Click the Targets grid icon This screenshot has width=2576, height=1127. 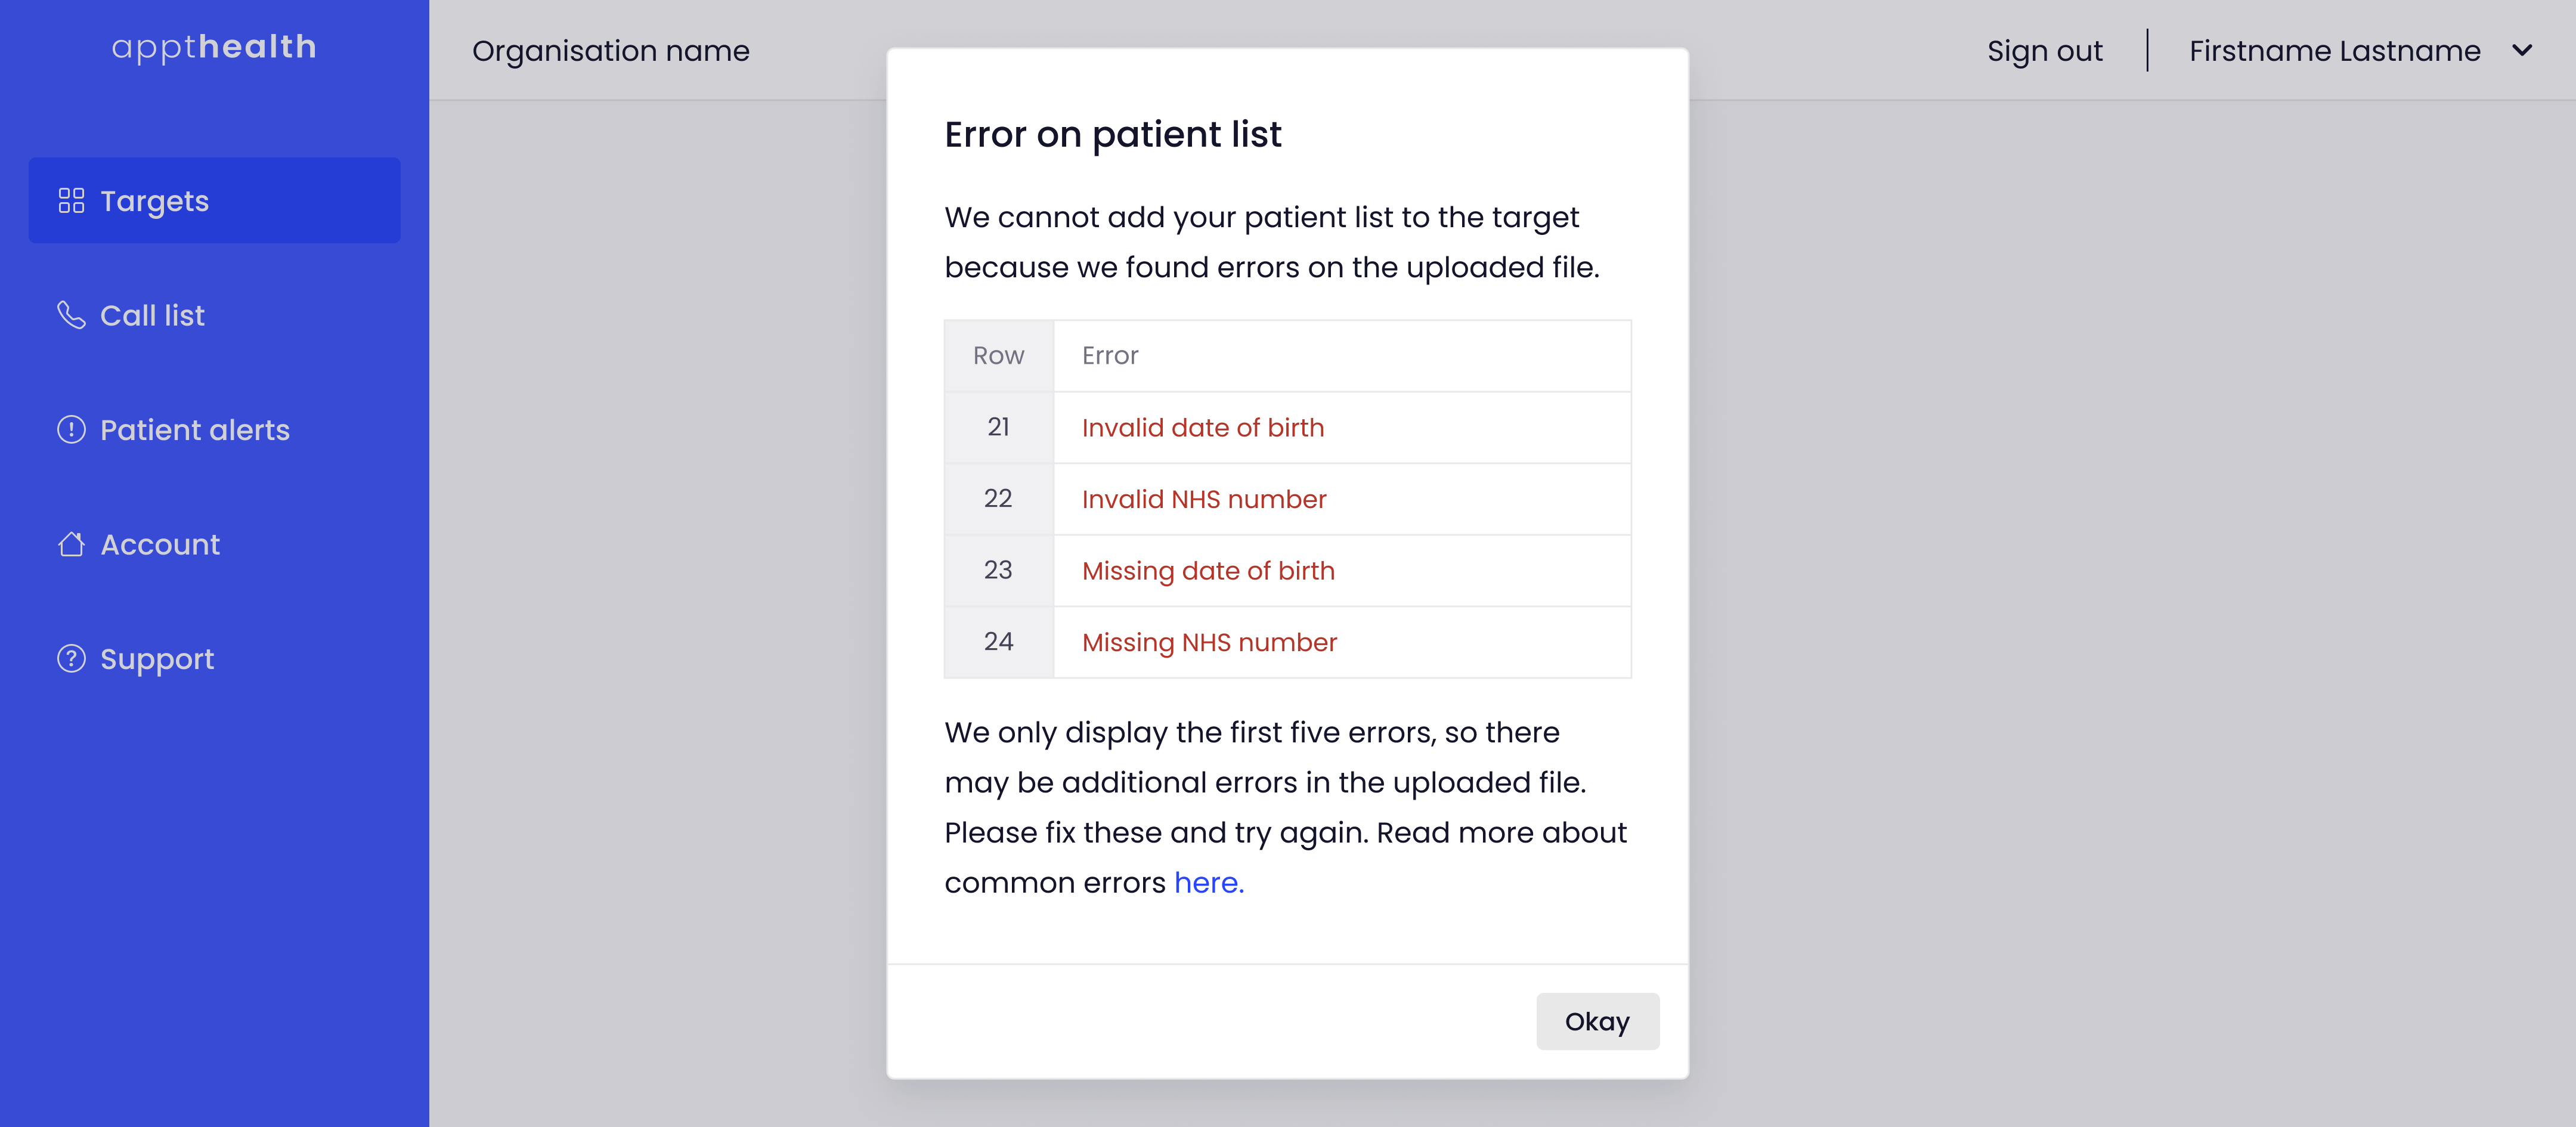pos(71,201)
